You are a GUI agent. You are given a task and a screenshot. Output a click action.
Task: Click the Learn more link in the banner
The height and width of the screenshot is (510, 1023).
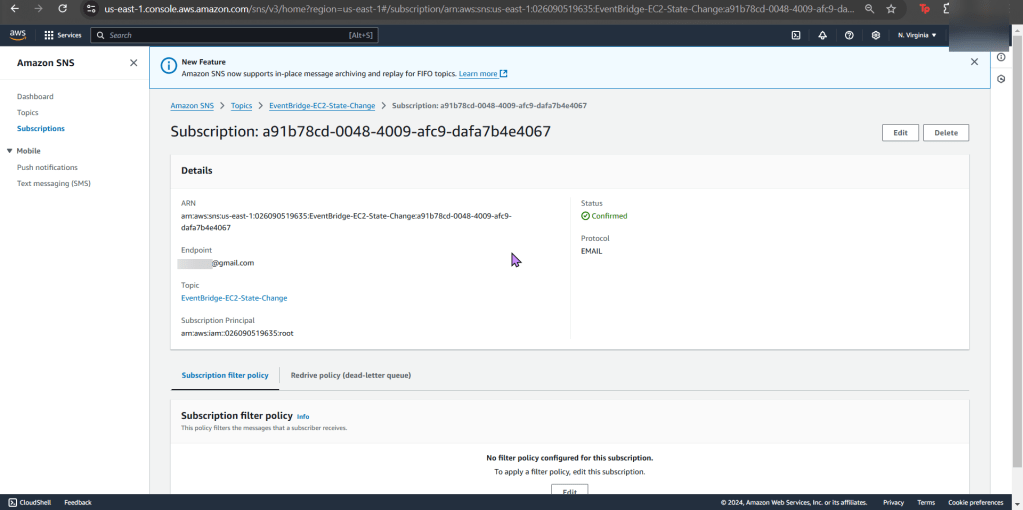[x=478, y=74]
